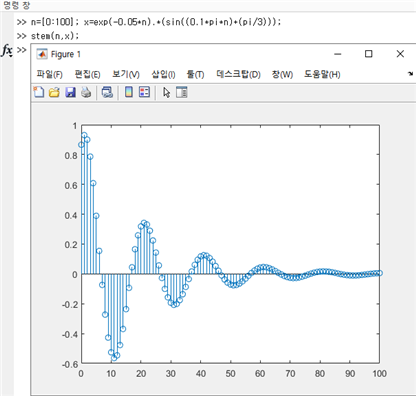Open a file with the folder icon
Viewport: 420px width, 396px height.
pos(54,92)
